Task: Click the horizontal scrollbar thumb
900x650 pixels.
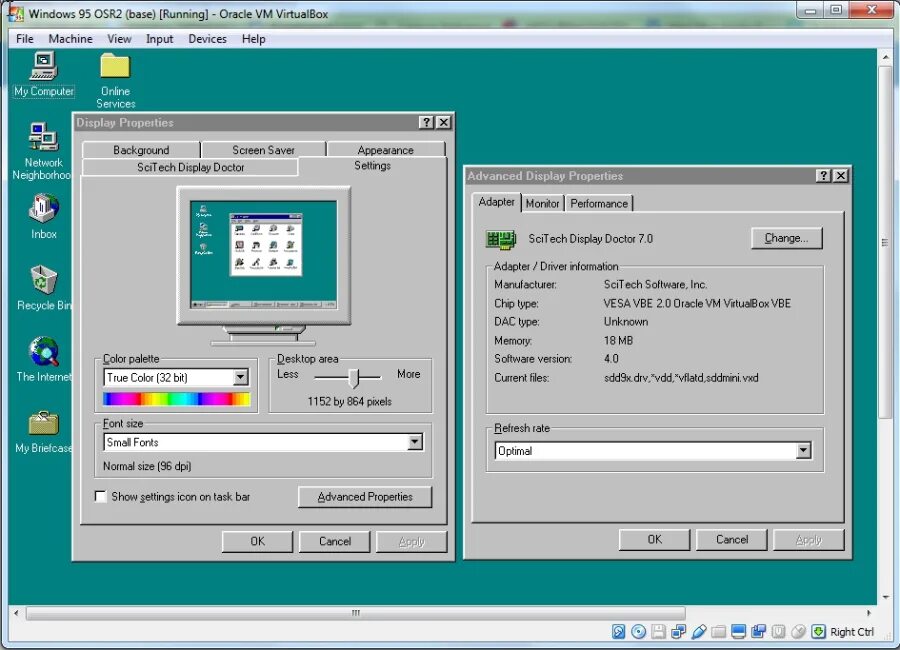Action: pyautogui.click(x=356, y=613)
